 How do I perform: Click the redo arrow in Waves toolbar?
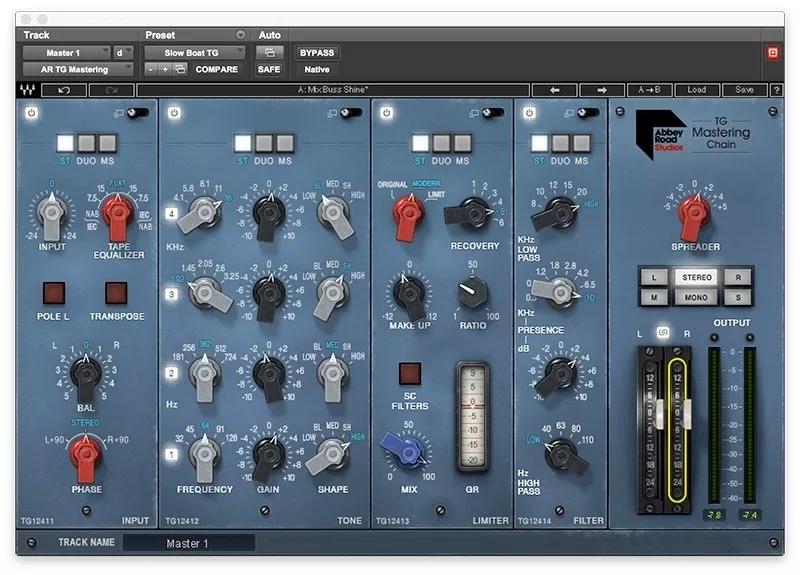click(x=112, y=90)
